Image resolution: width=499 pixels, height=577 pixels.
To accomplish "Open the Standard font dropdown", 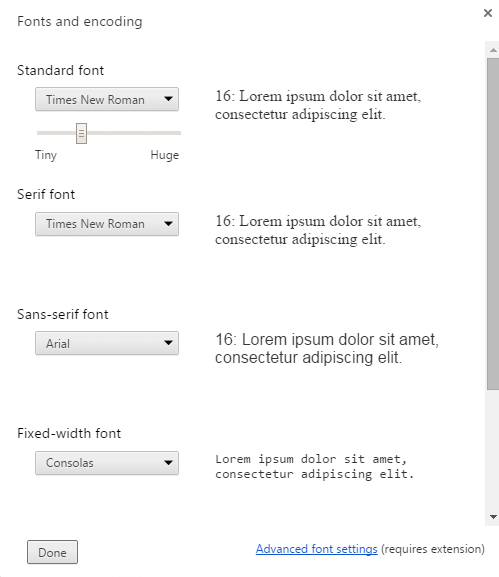I will tap(107, 99).
